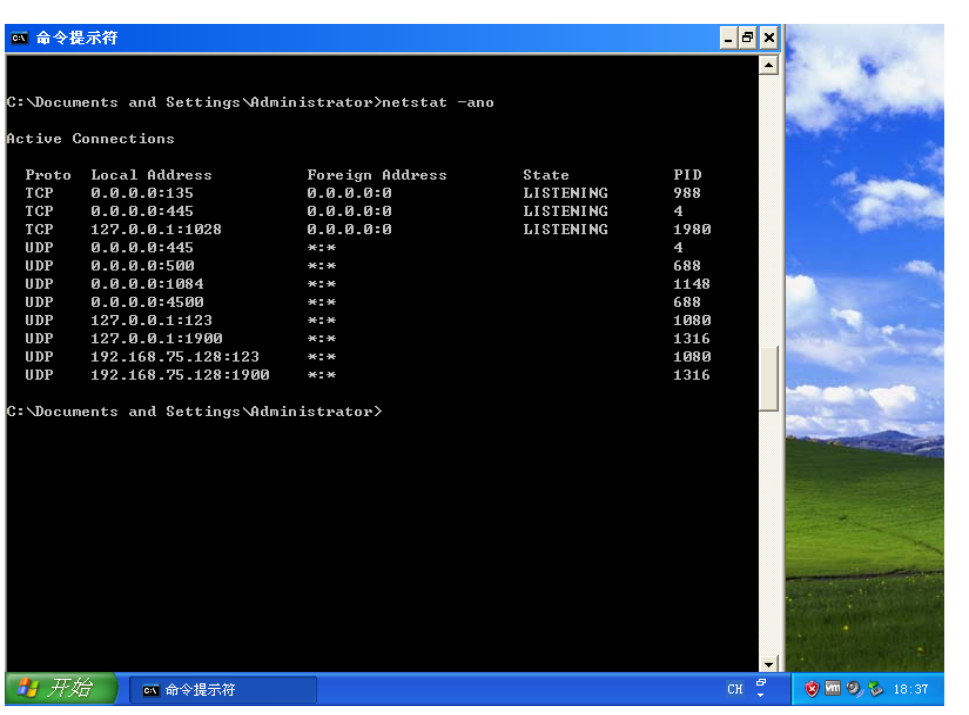Click PID 1080 in the 192.168.75.128:123 row
969x715 pixels.
[x=692, y=357]
